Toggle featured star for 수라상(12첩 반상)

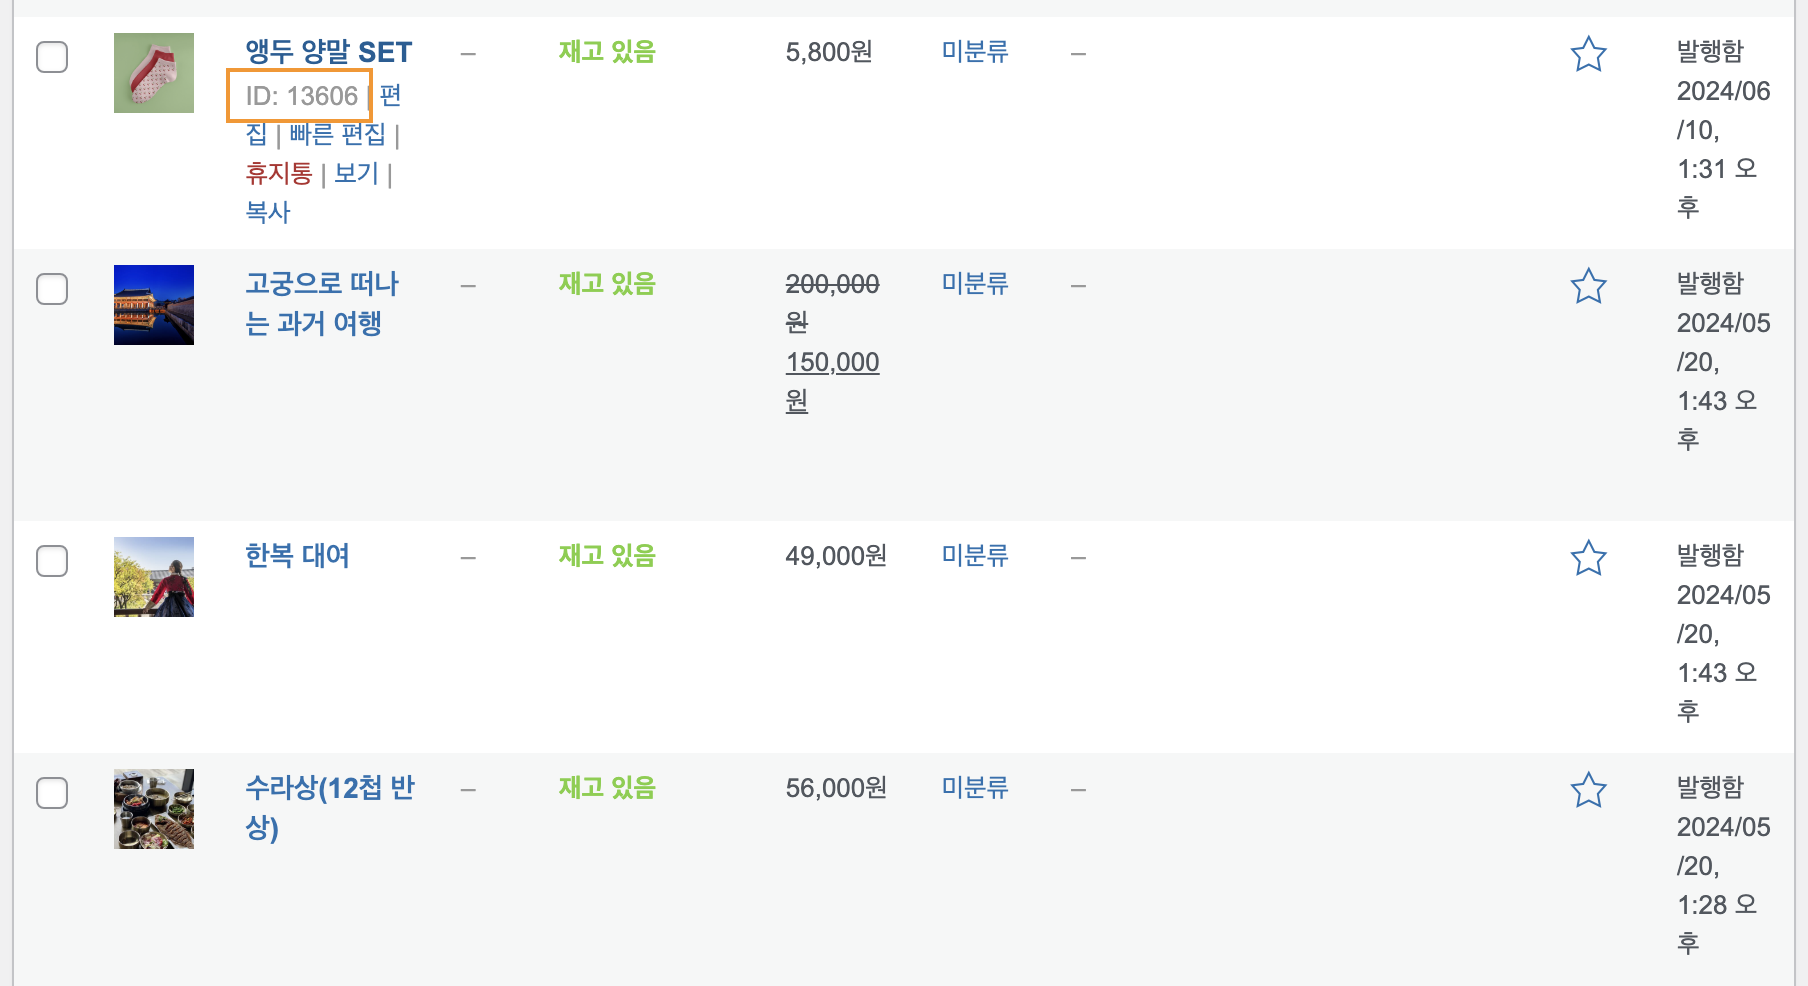pyautogui.click(x=1588, y=790)
